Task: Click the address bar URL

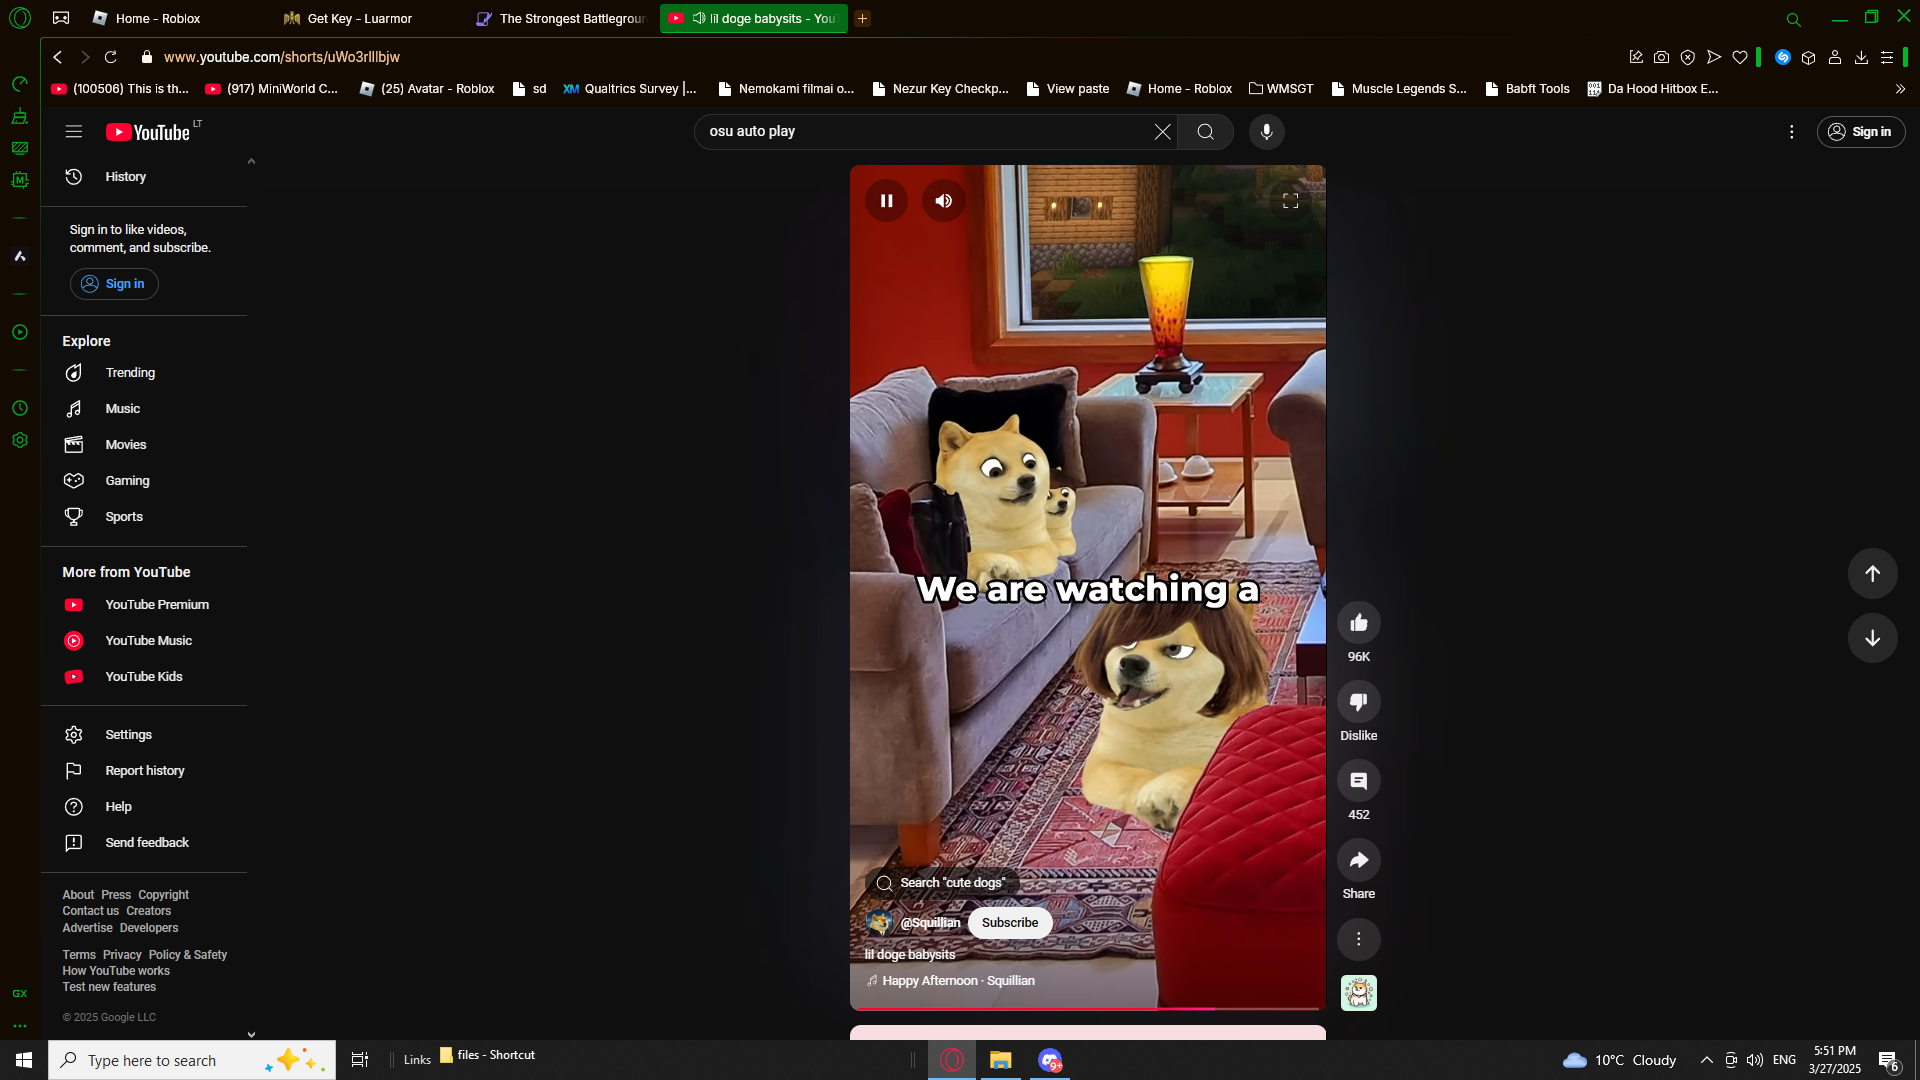Action: (282, 57)
